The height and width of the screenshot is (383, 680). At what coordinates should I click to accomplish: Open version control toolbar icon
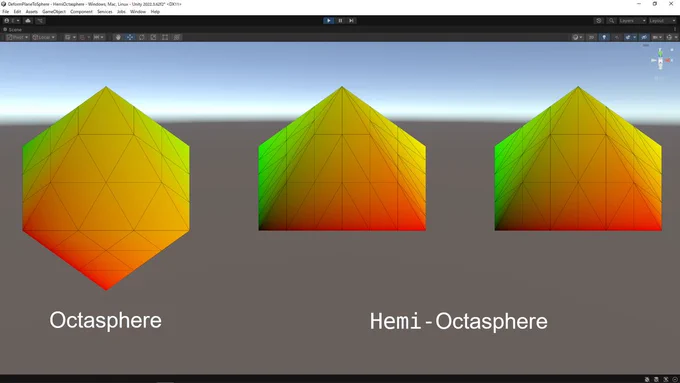pyautogui.click(x=40, y=21)
